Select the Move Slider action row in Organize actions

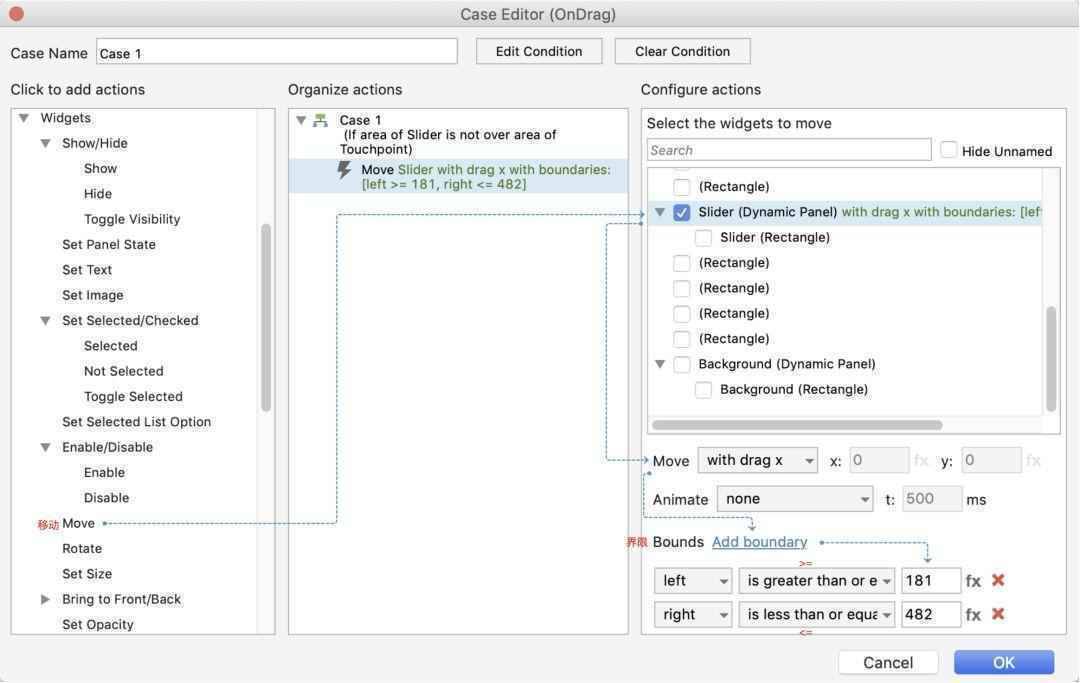click(x=459, y=177)
